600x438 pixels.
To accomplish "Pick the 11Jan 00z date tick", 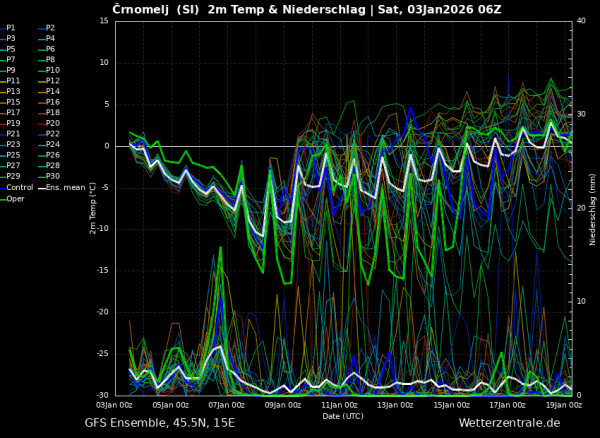I will pos(340,405).
